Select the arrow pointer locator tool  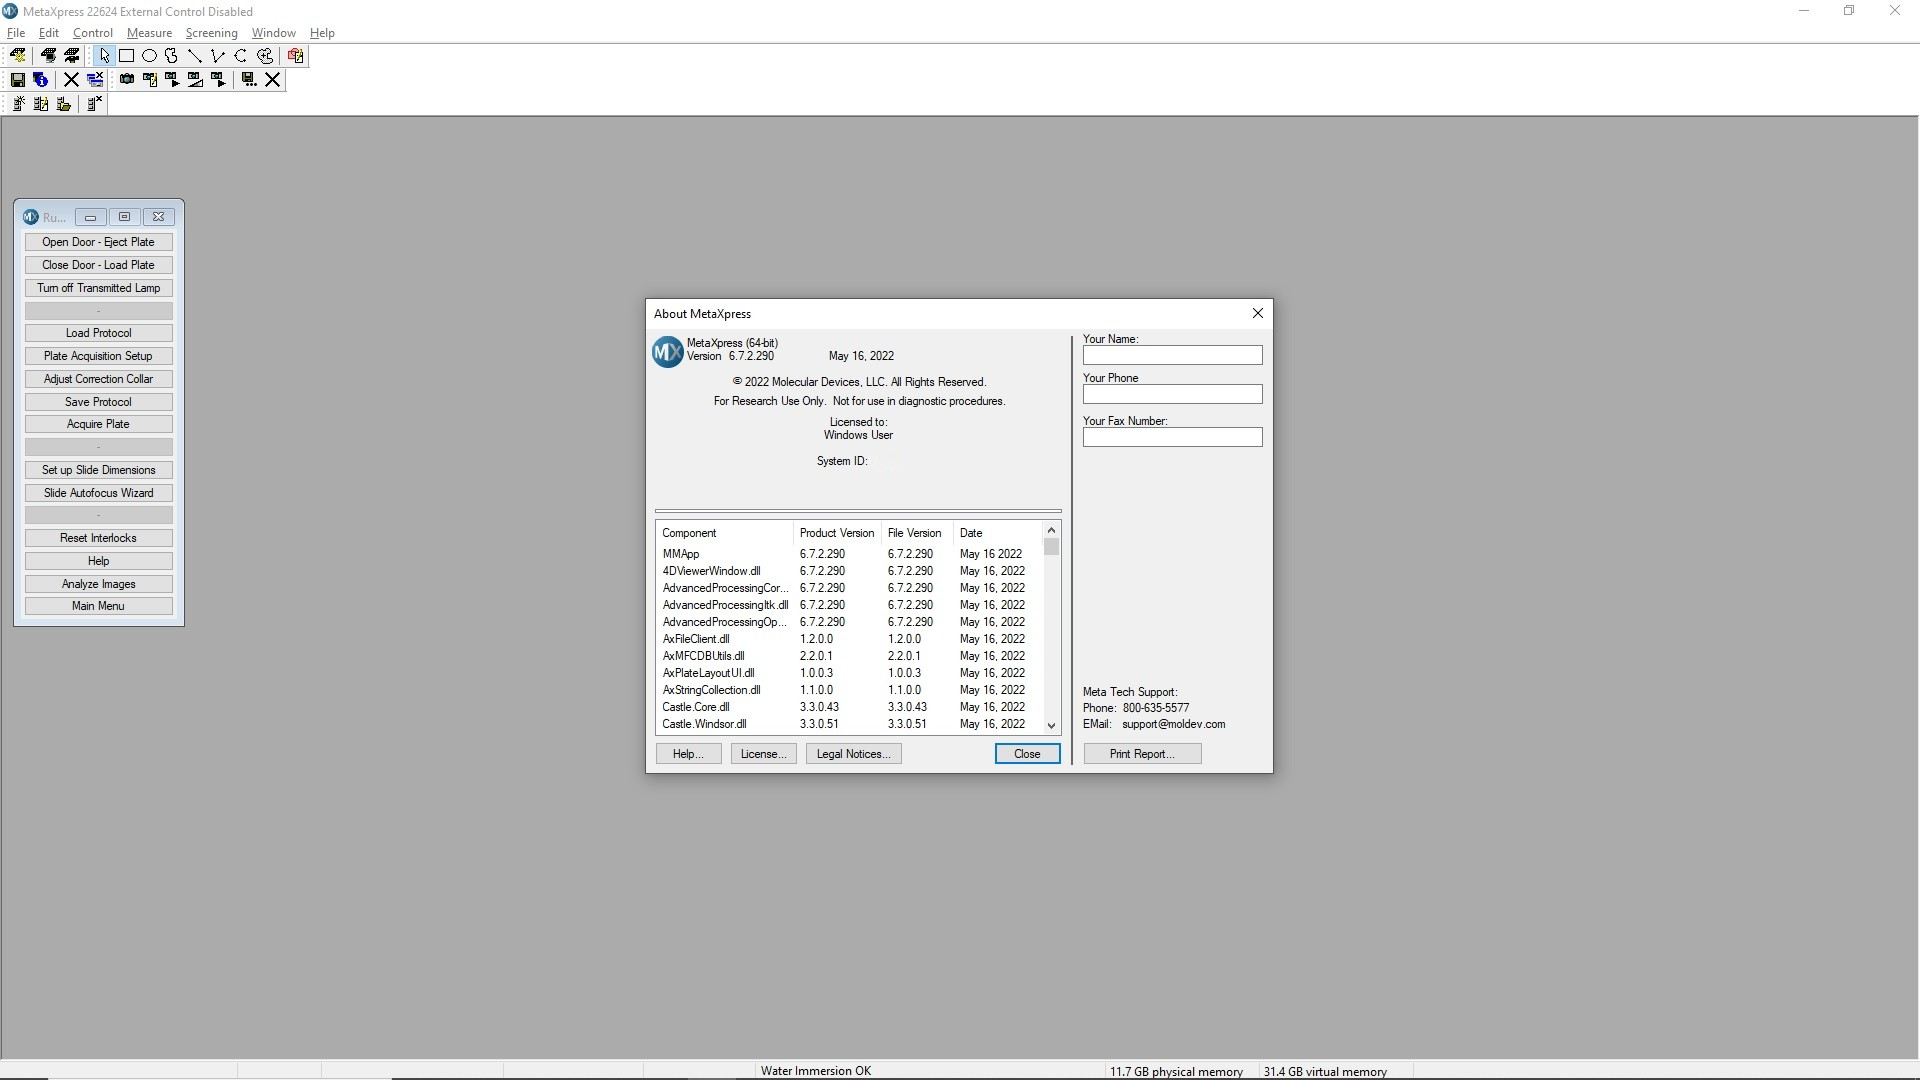[104, 56]
